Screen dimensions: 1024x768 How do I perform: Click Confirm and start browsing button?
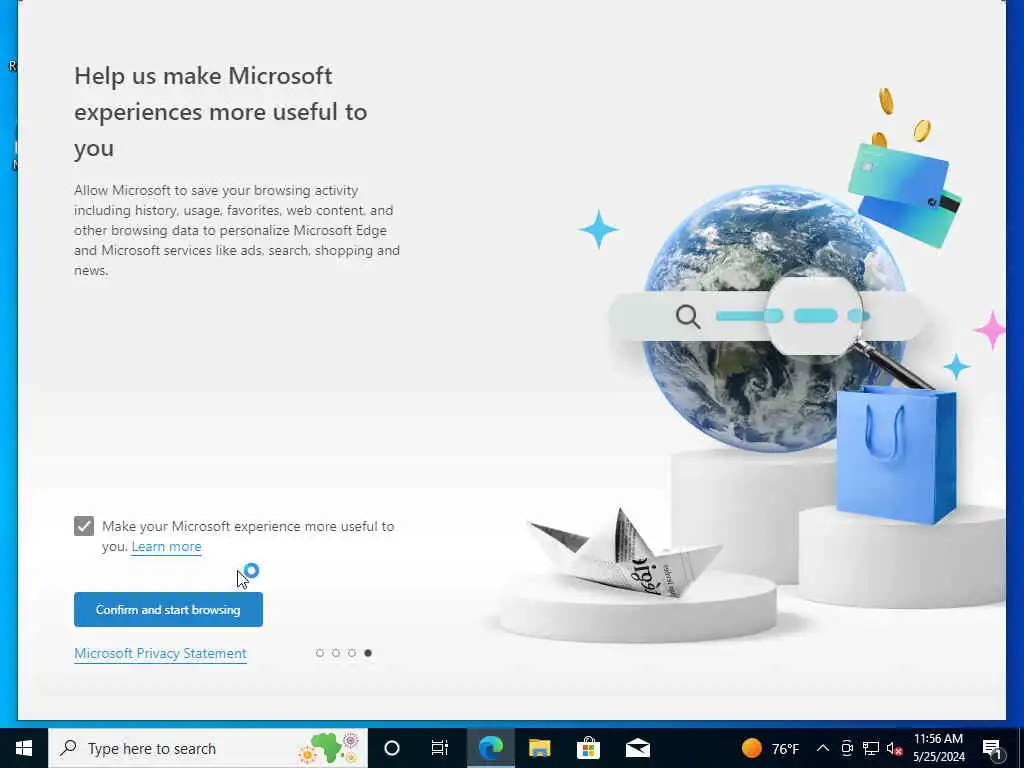coord(168,609)
